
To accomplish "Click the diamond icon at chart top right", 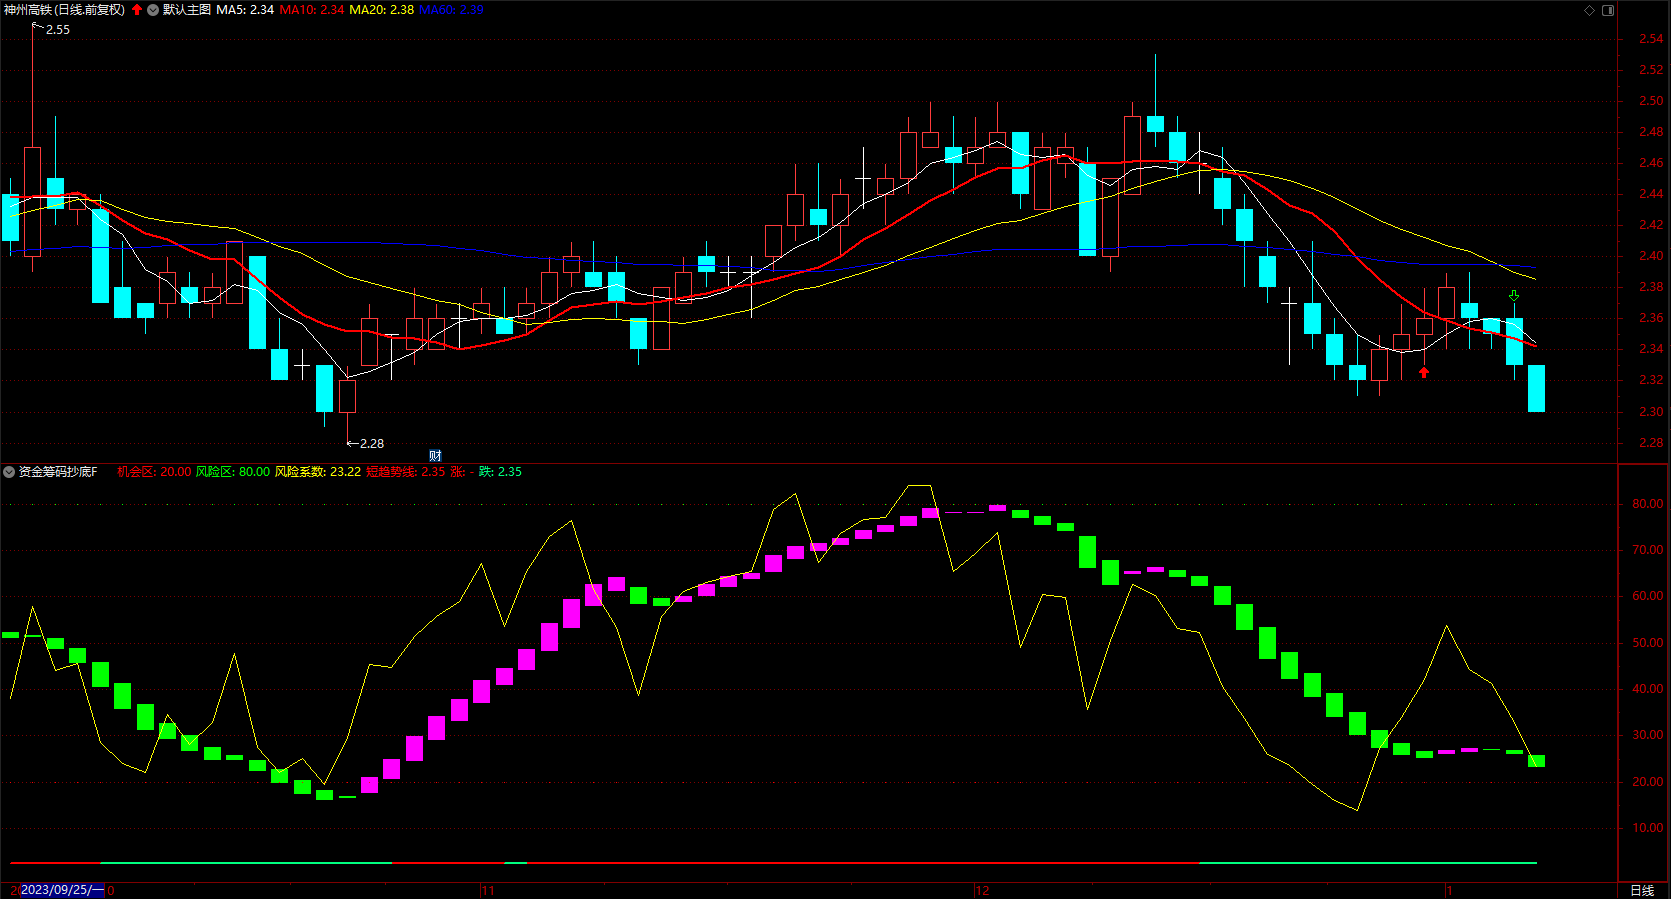I will pyautogui.click(x=1590, y=10).
